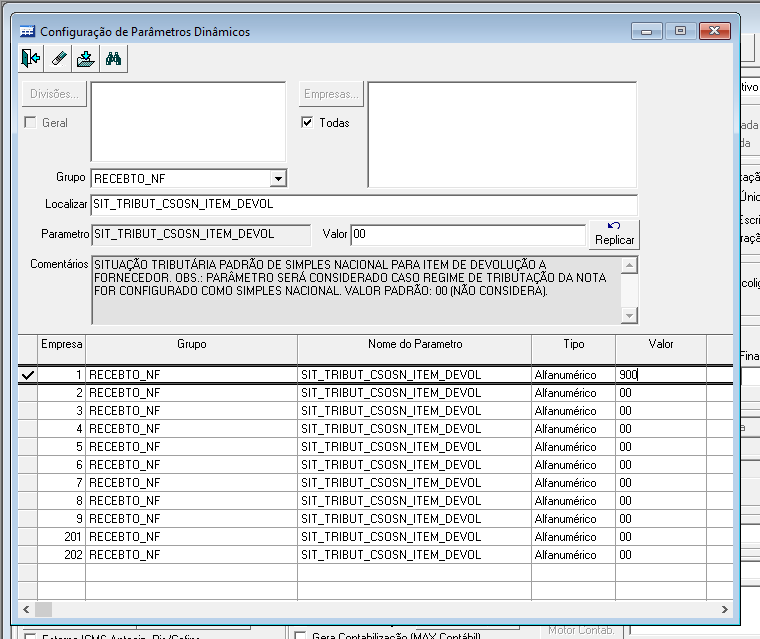Click parameter name cell in Empresa 202 row

pyautogui.click(x=415, y=555)
